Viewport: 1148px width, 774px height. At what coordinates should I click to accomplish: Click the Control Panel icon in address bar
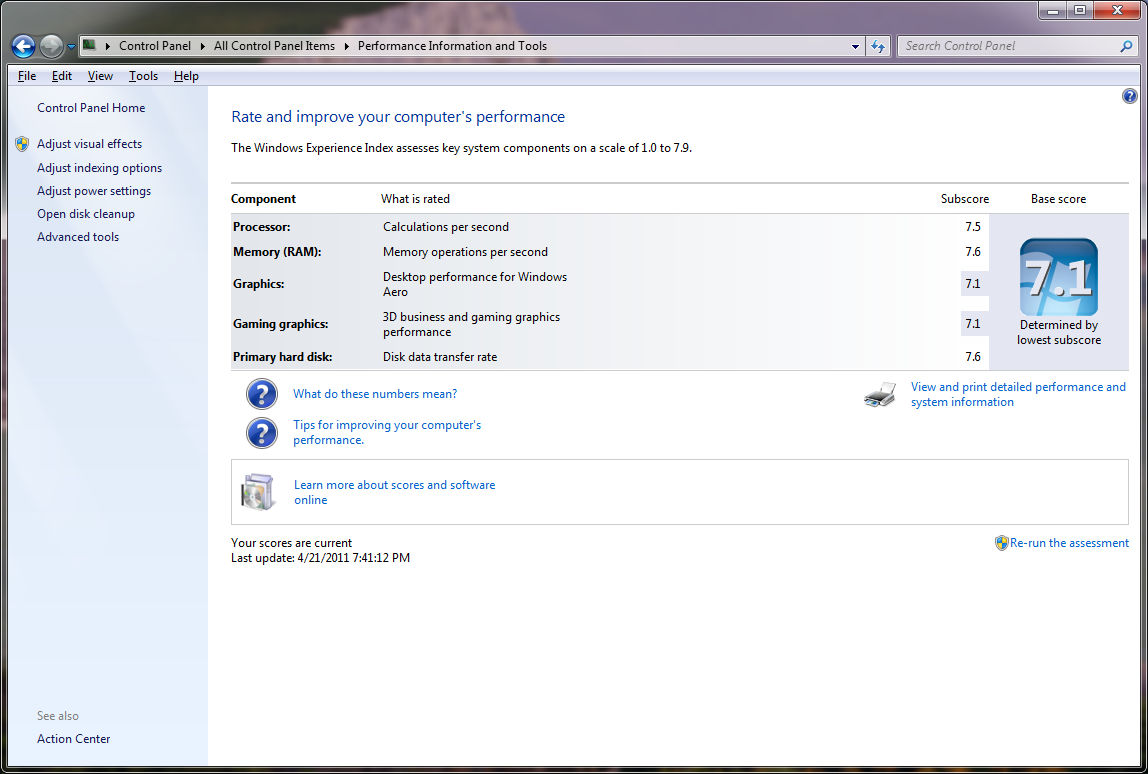[89, 45]
